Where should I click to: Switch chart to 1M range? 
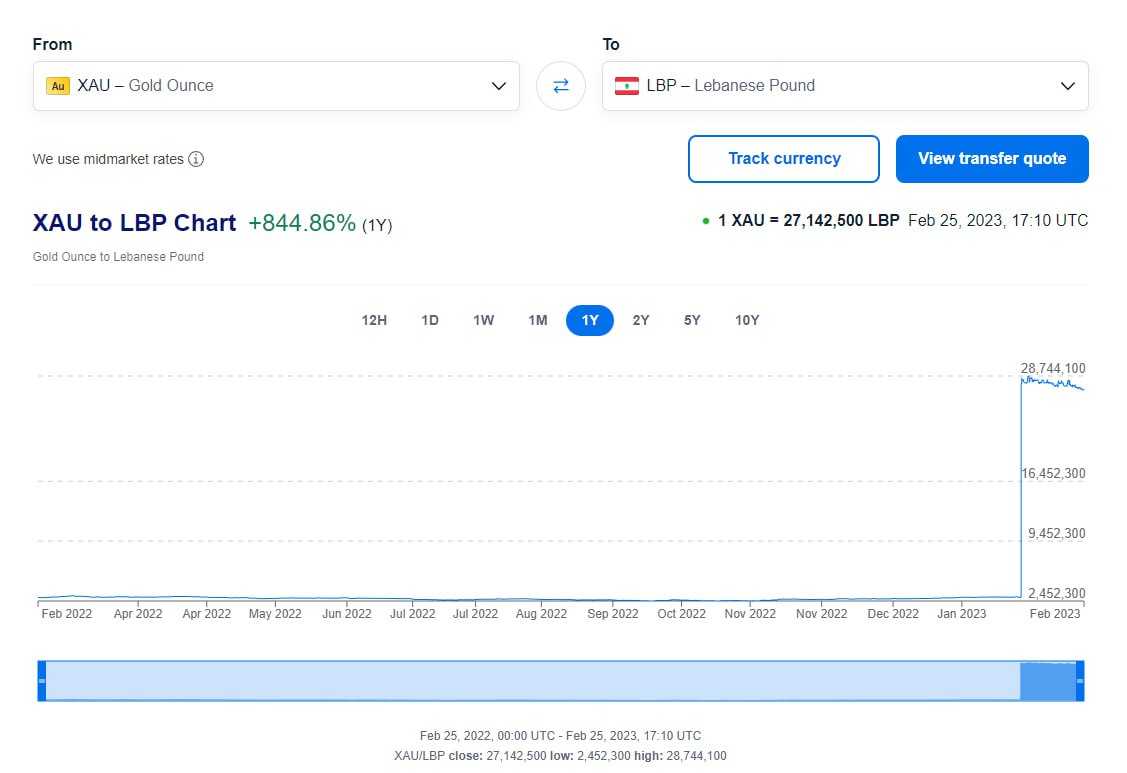tap(538, 320)
